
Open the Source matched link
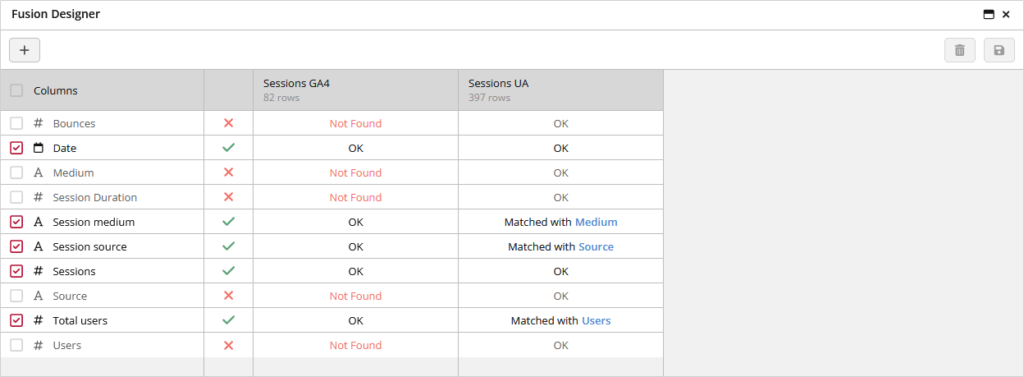click(x=596, y=247)
